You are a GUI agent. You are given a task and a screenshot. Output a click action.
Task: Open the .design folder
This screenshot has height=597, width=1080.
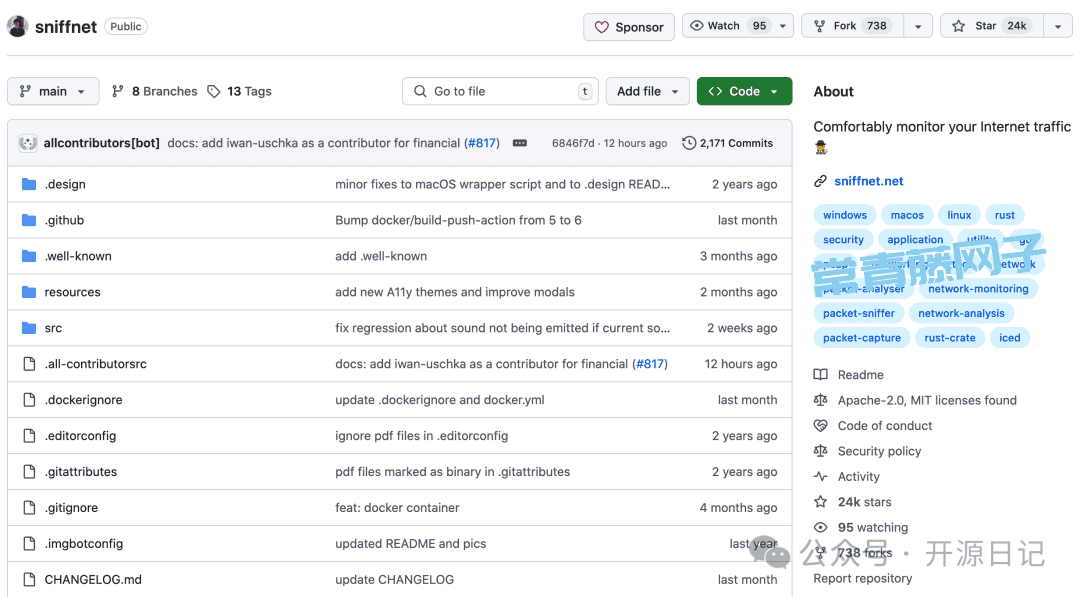[x=65, y=184]
